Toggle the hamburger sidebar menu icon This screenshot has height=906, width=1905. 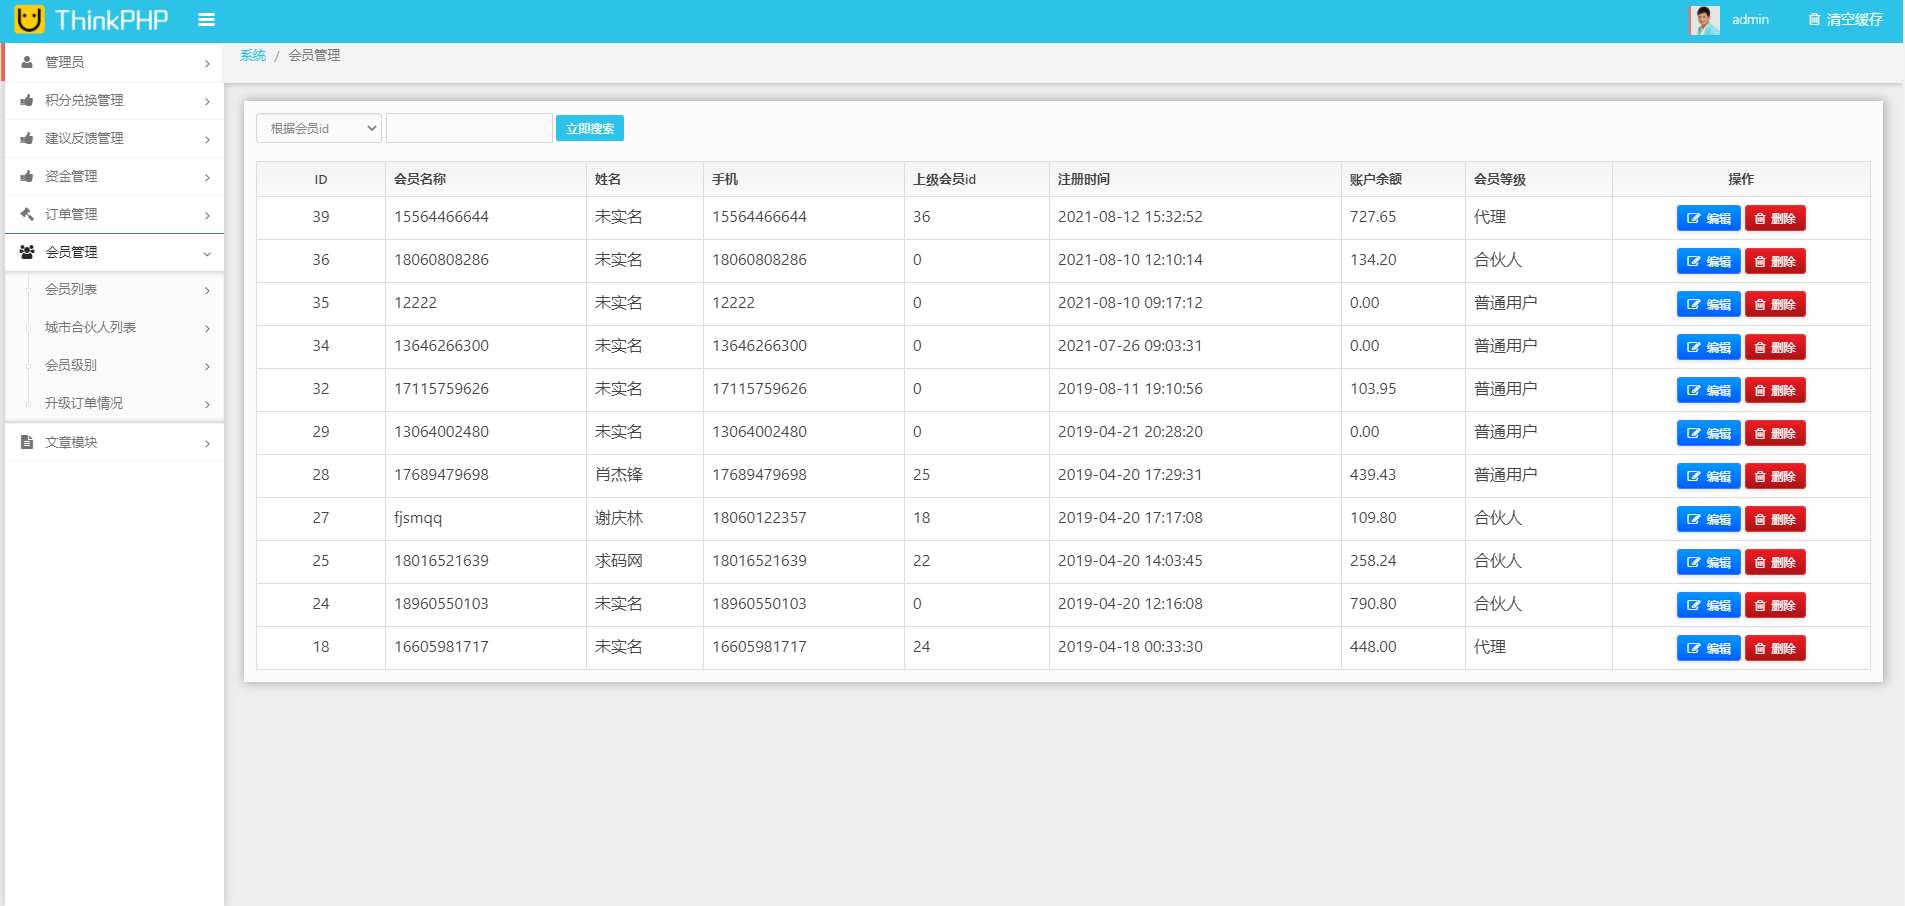coord(206,20)
